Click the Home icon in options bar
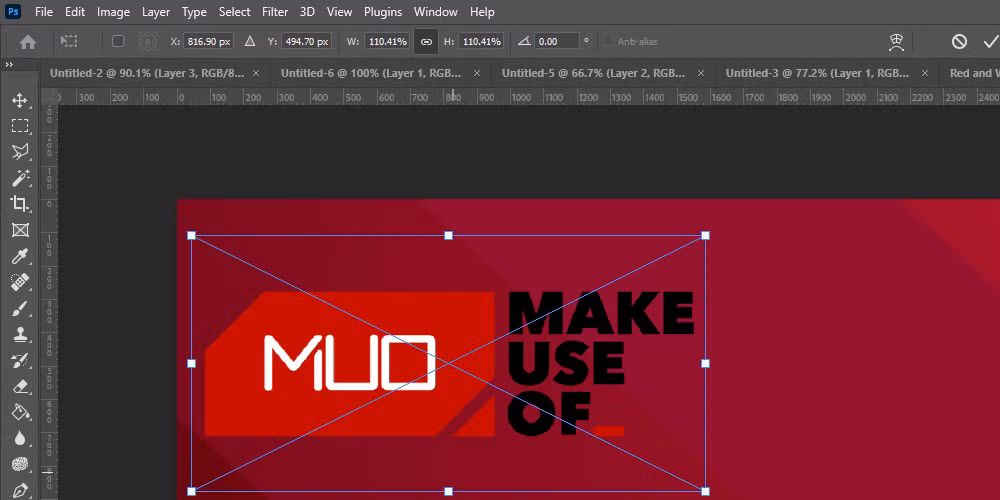Screen dimensions: 1000x500 [x=28, y=42]
